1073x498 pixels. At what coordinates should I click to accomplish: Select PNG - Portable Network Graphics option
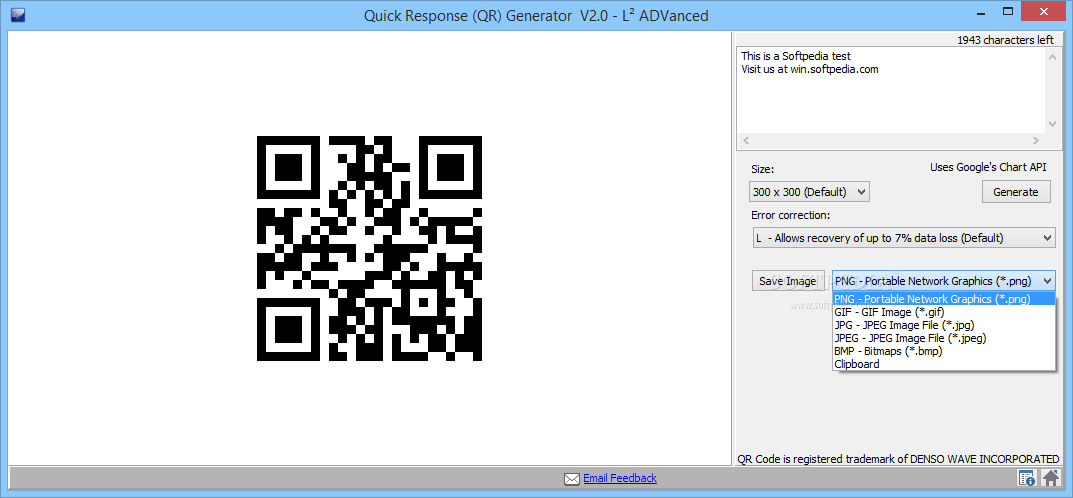944,299
